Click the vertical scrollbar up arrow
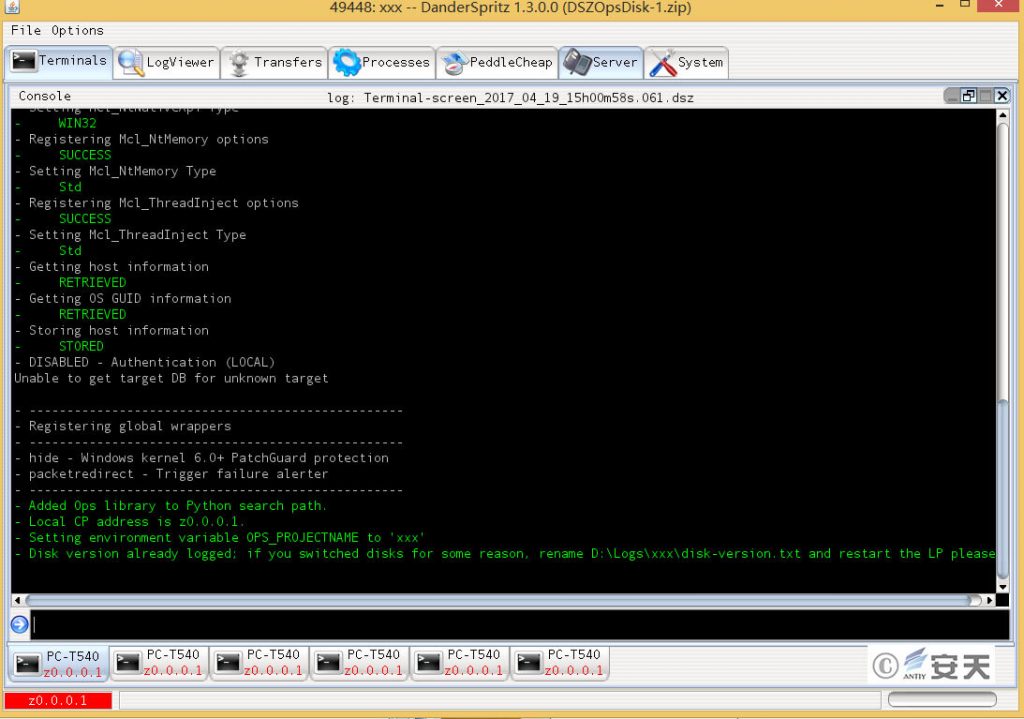The image size is (1024, 719). [x=1003, y=116]
